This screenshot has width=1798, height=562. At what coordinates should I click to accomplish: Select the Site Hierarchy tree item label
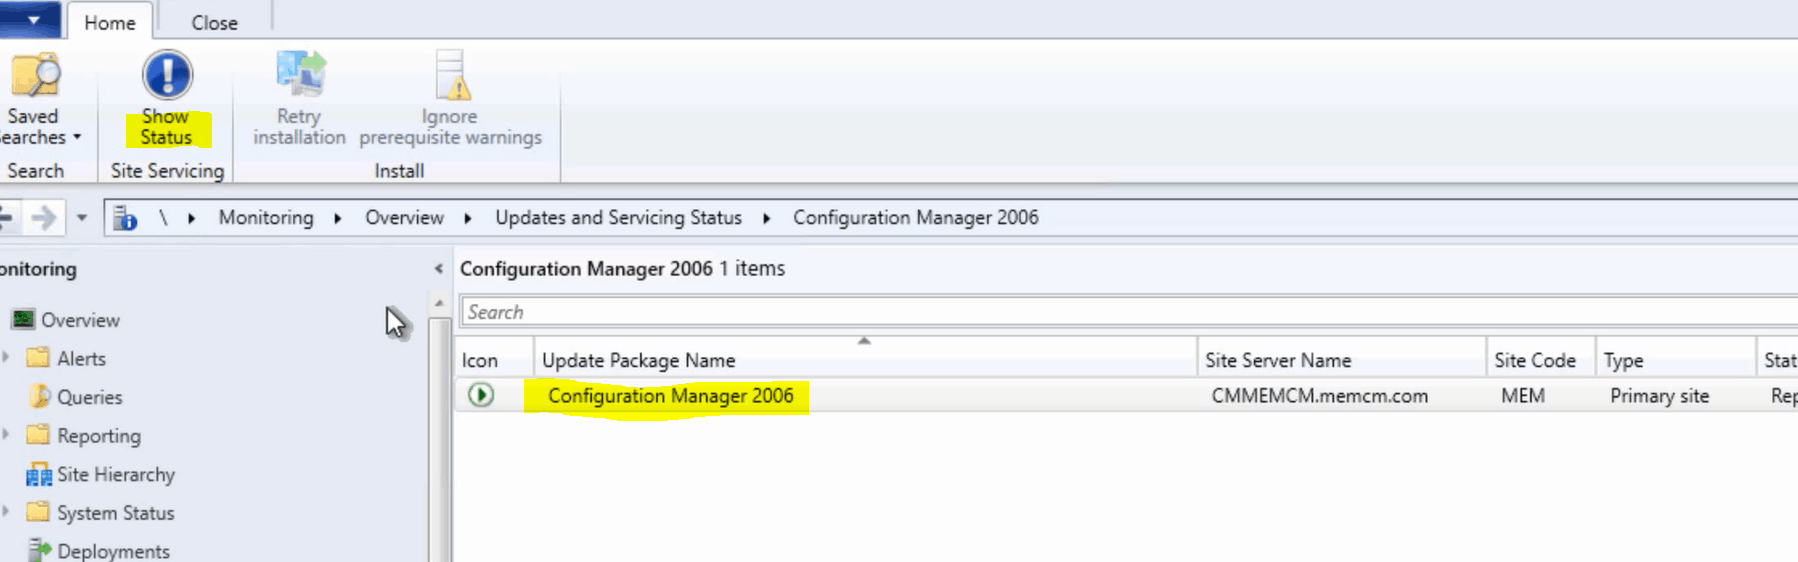click(x=116, y=474)
